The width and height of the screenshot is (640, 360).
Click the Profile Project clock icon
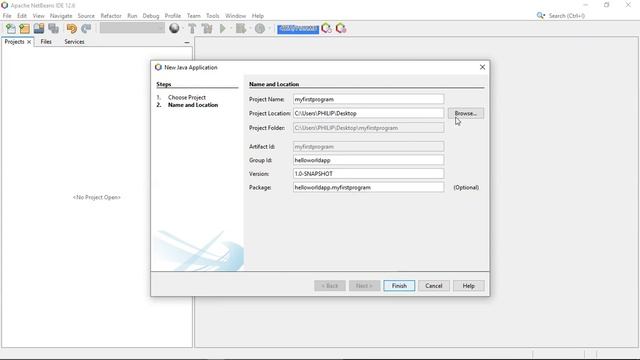pos(260,28)
